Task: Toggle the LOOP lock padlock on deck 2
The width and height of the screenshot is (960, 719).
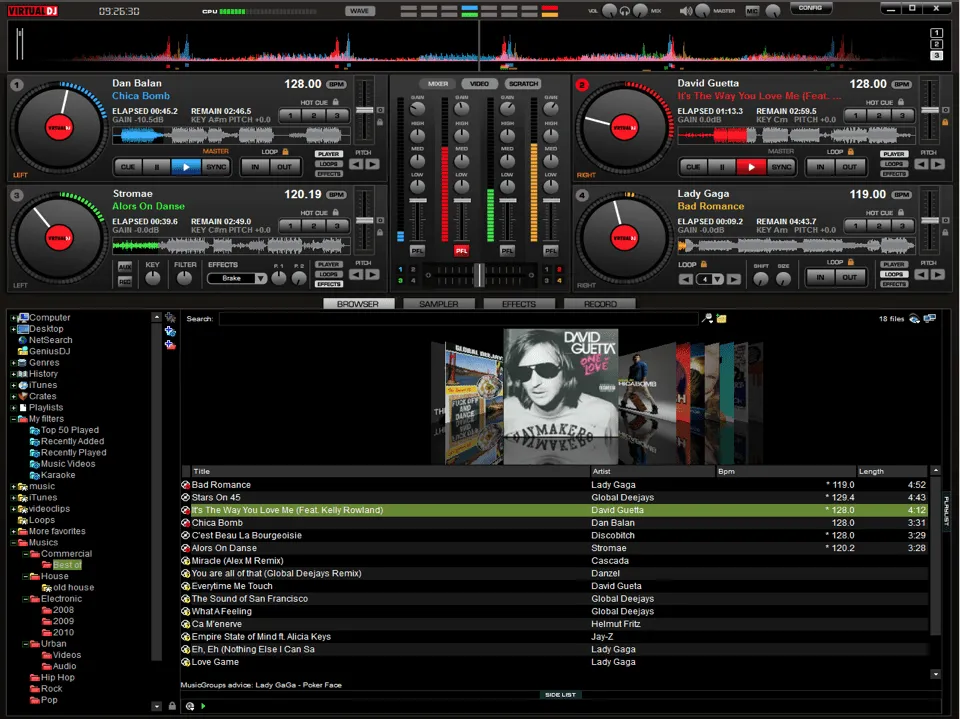Action: (851, 151)
